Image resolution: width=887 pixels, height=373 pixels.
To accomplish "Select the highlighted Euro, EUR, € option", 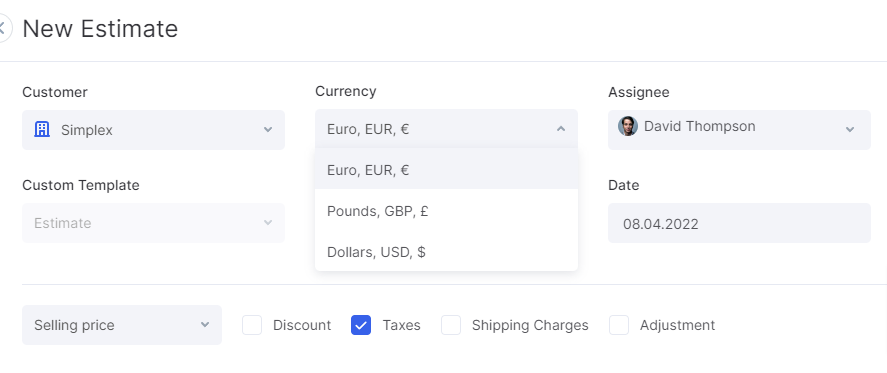I will [446, 170].
